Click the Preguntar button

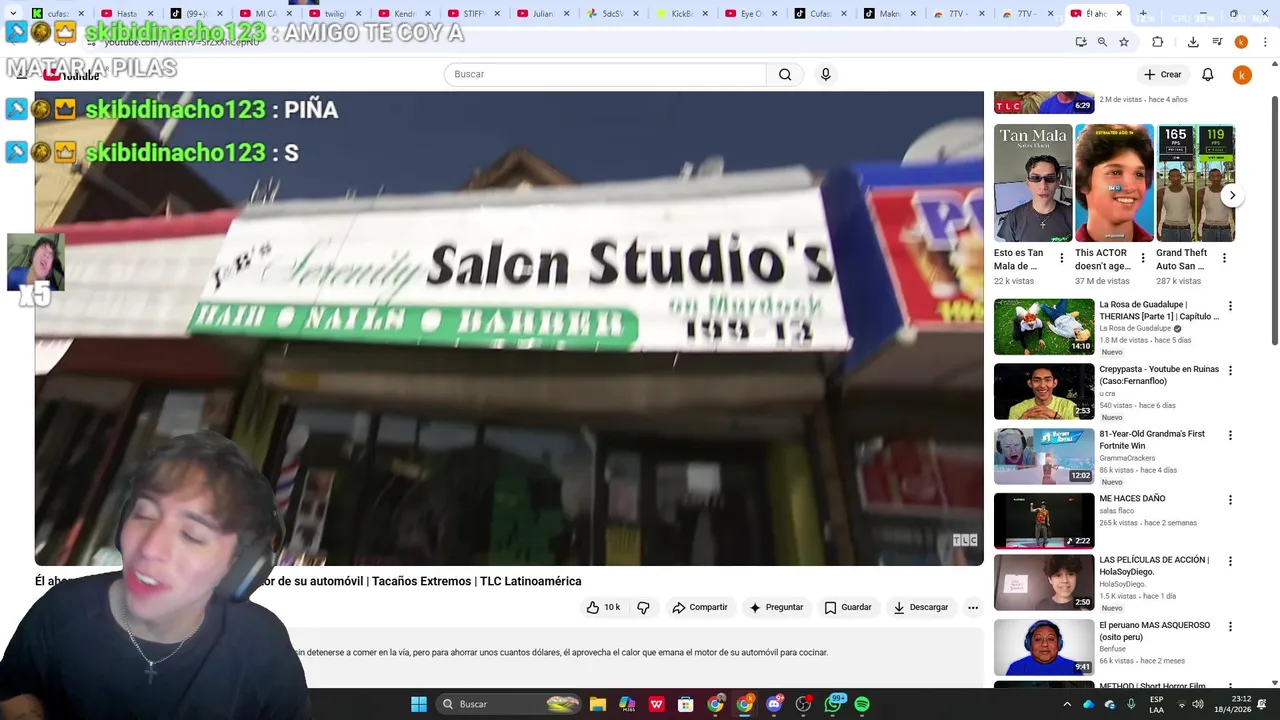tap(777, 607)
